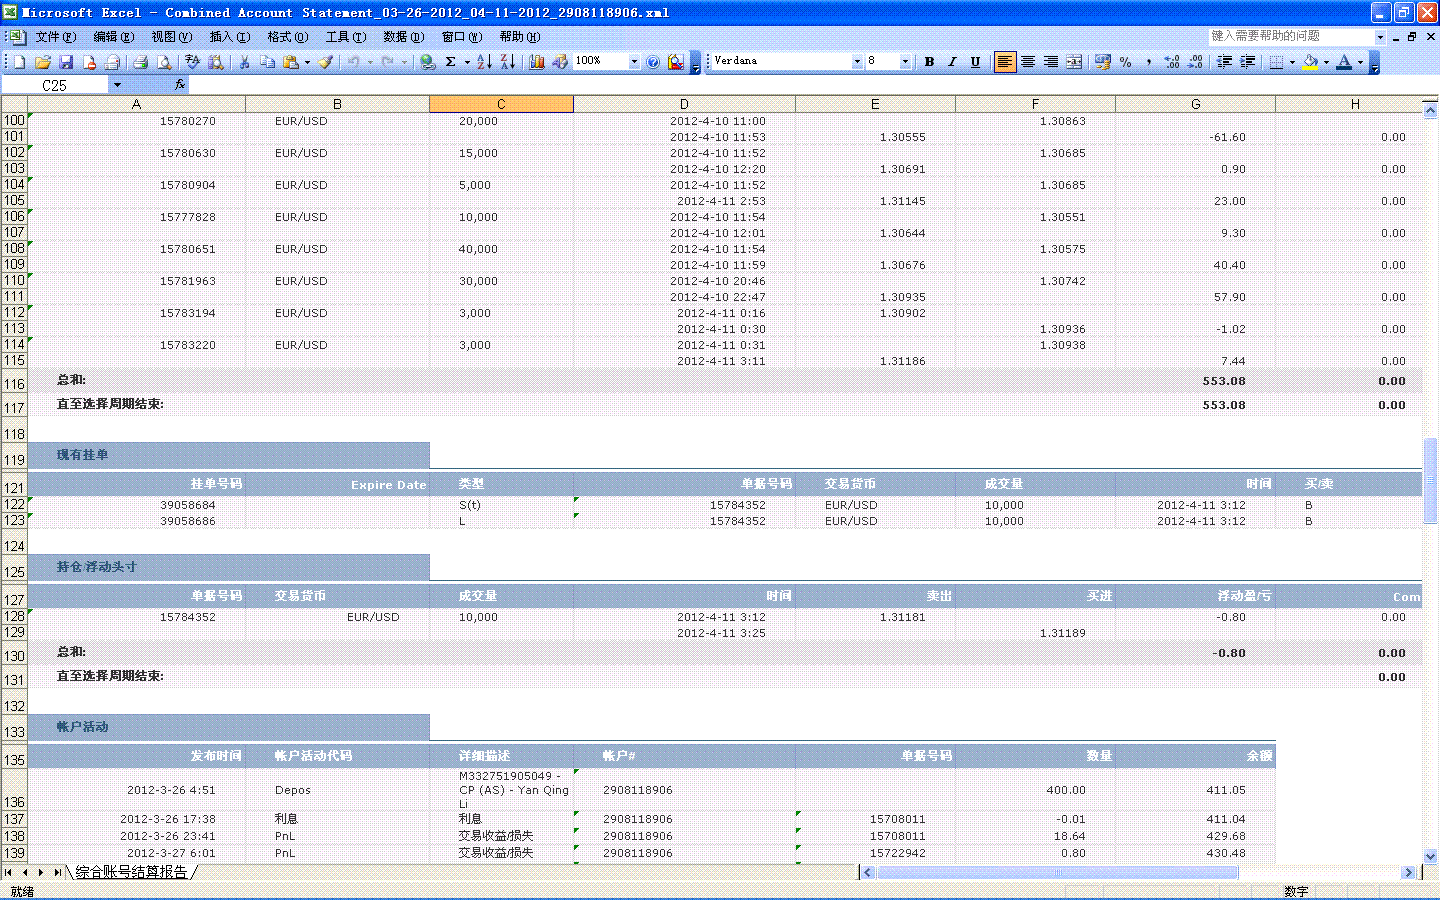This screenshot has height=900, width=1440.
Task: Click the Format Painter brush icon
Action: [x=325, y=62]
